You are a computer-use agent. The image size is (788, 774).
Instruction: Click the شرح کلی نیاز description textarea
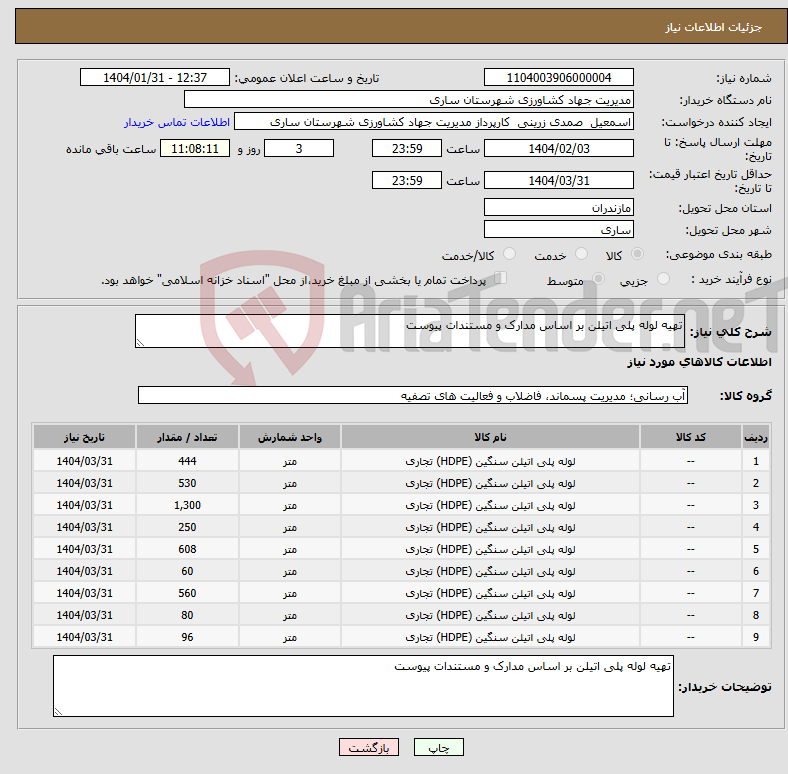pyautogui.click(x=410, y=331)
